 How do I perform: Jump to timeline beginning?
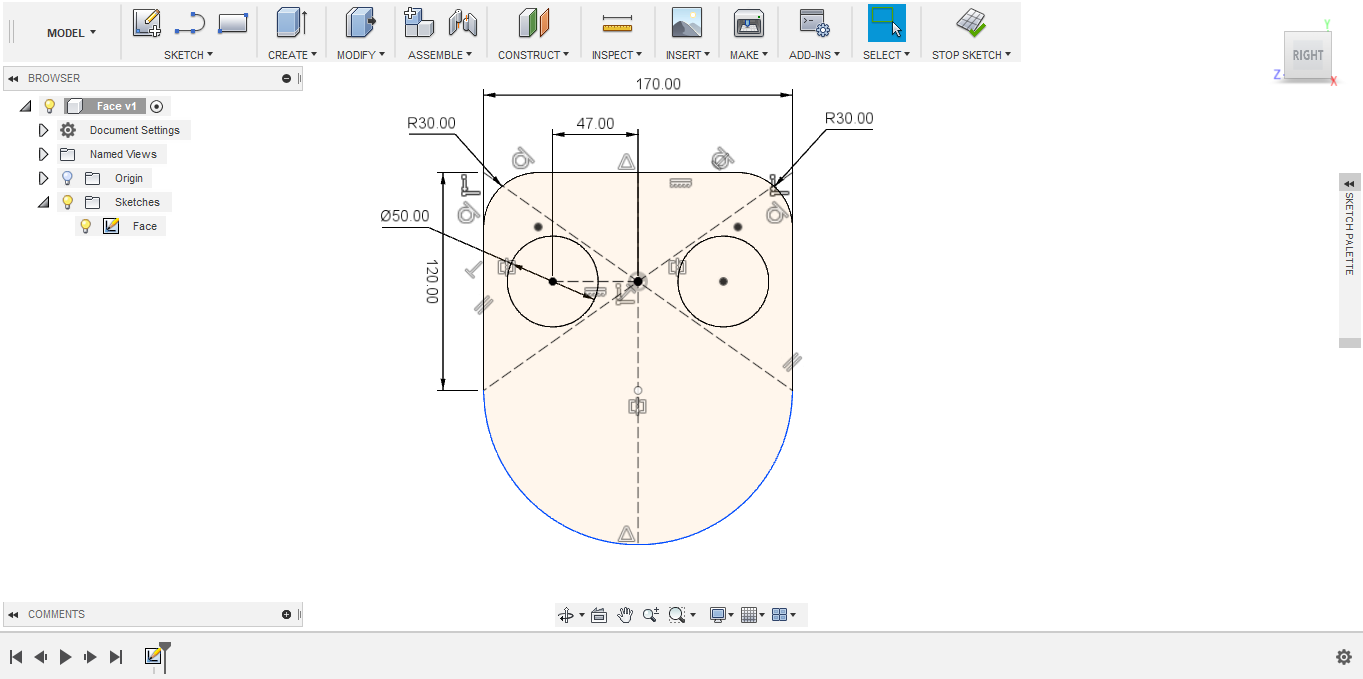pos(16,657)
